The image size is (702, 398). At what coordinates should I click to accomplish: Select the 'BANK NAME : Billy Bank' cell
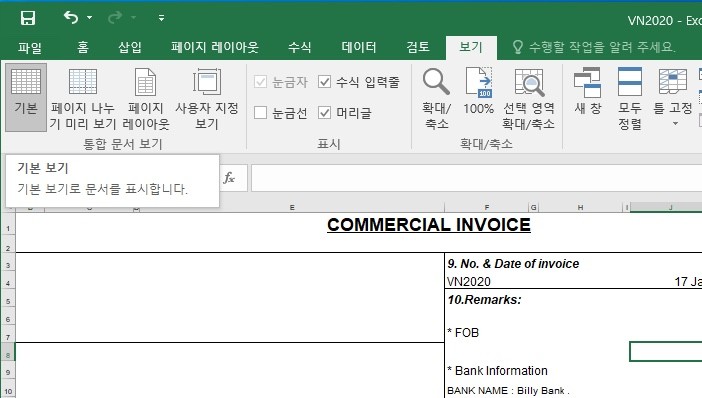pos(508,390)
